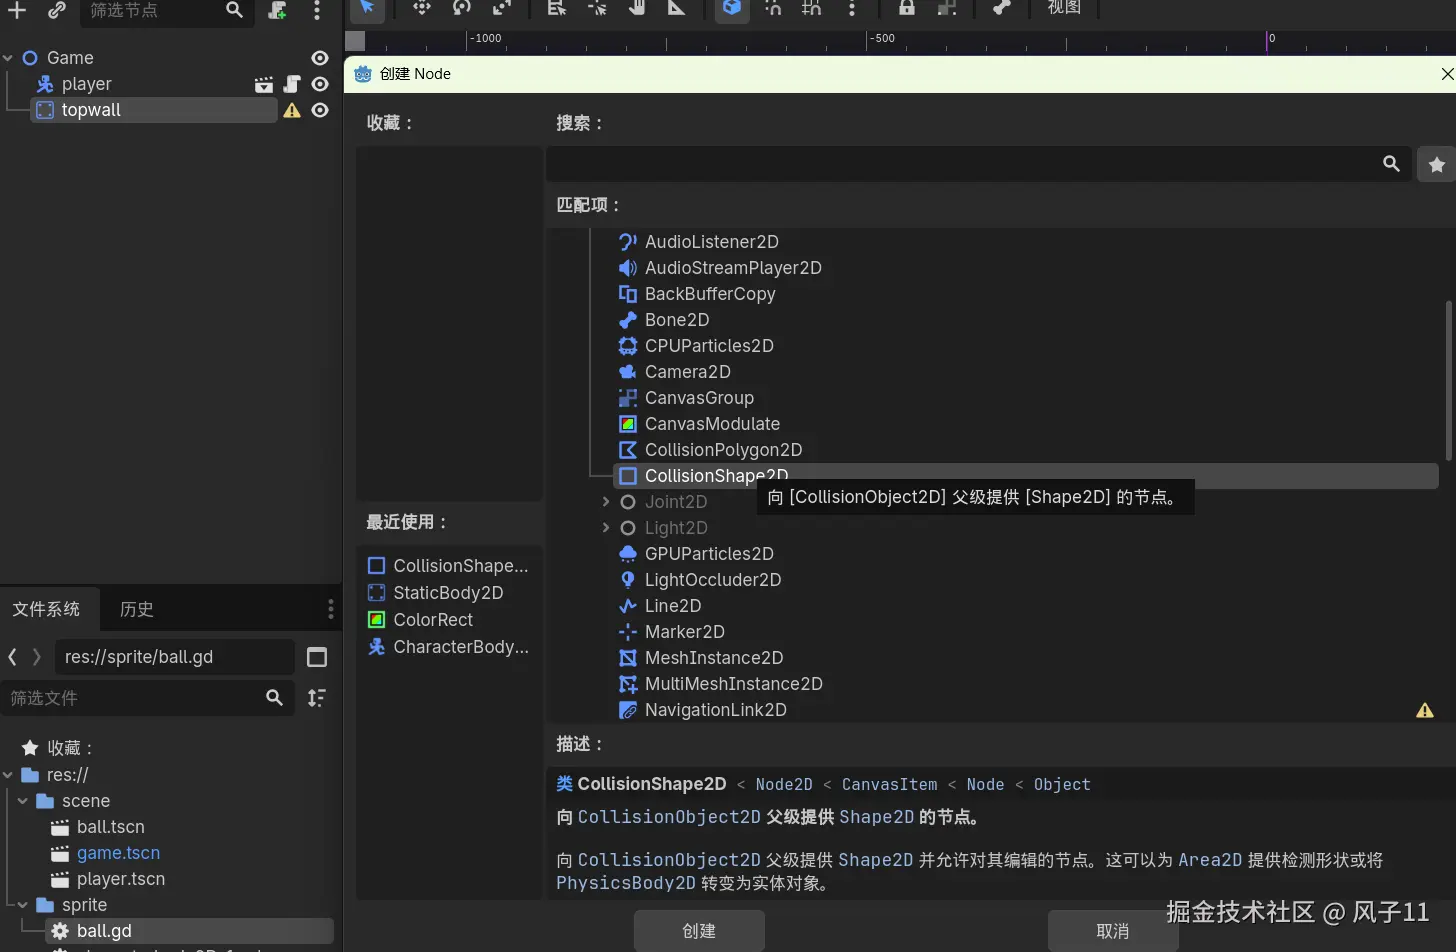Select GPUParticles2D in the node list
This screenshot has height=952, width=1456.
click(709, 554)
